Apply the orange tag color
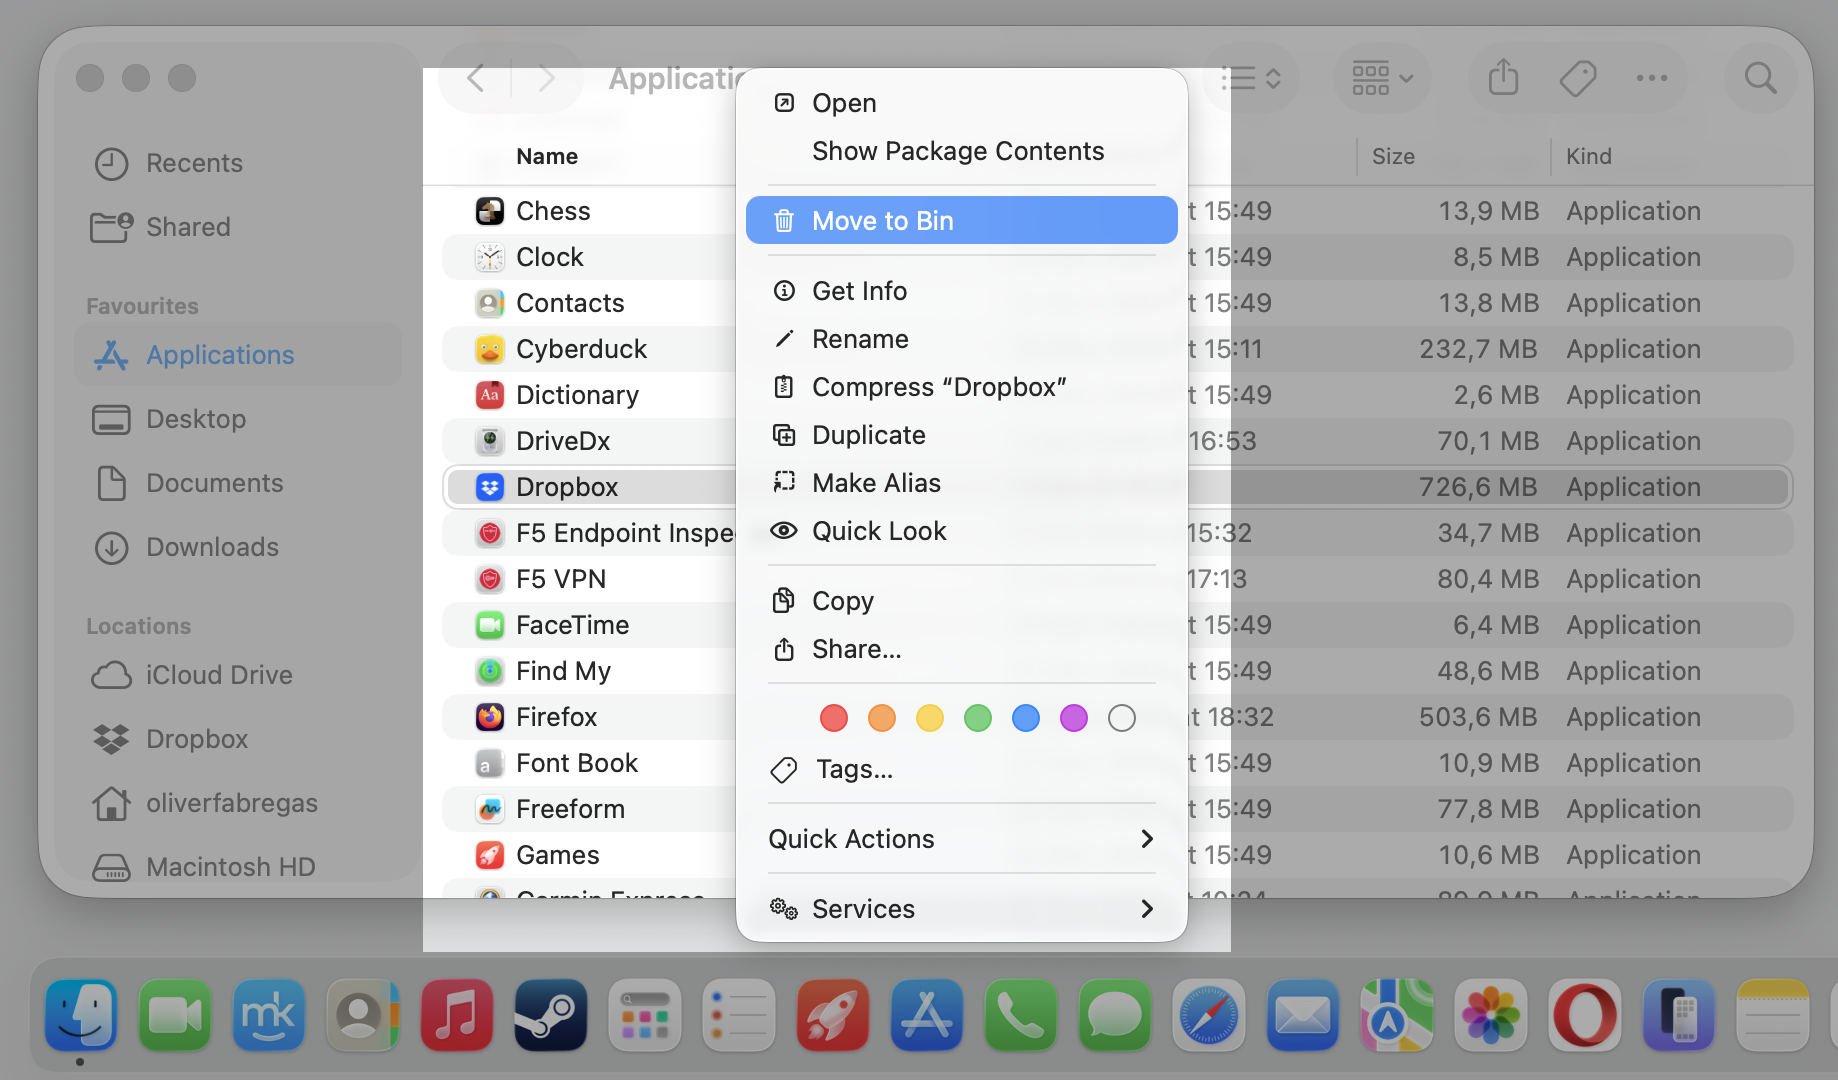The width and height of the screenshot is (1838, 1080). 882,718
